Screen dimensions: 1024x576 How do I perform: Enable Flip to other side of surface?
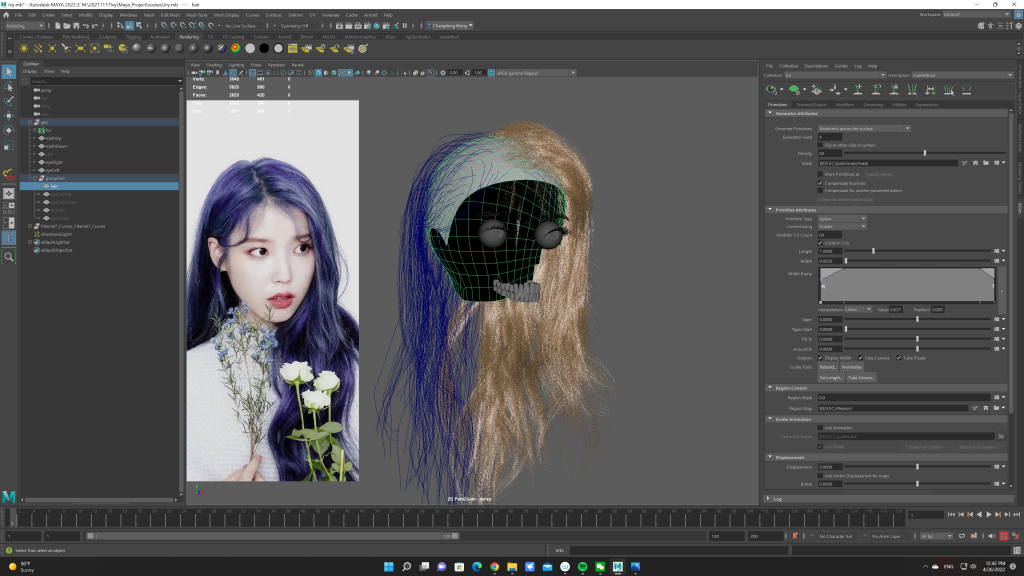[821, 145]
